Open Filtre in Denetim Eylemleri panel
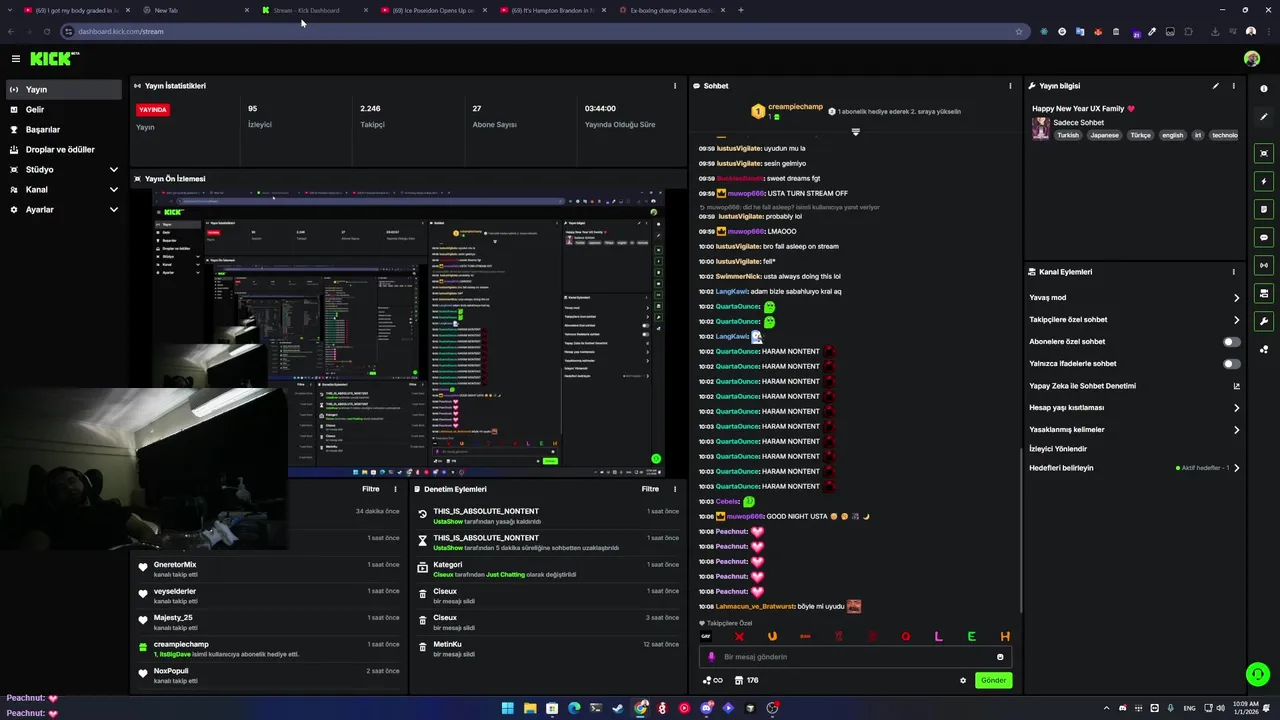 tap(650, 489)
